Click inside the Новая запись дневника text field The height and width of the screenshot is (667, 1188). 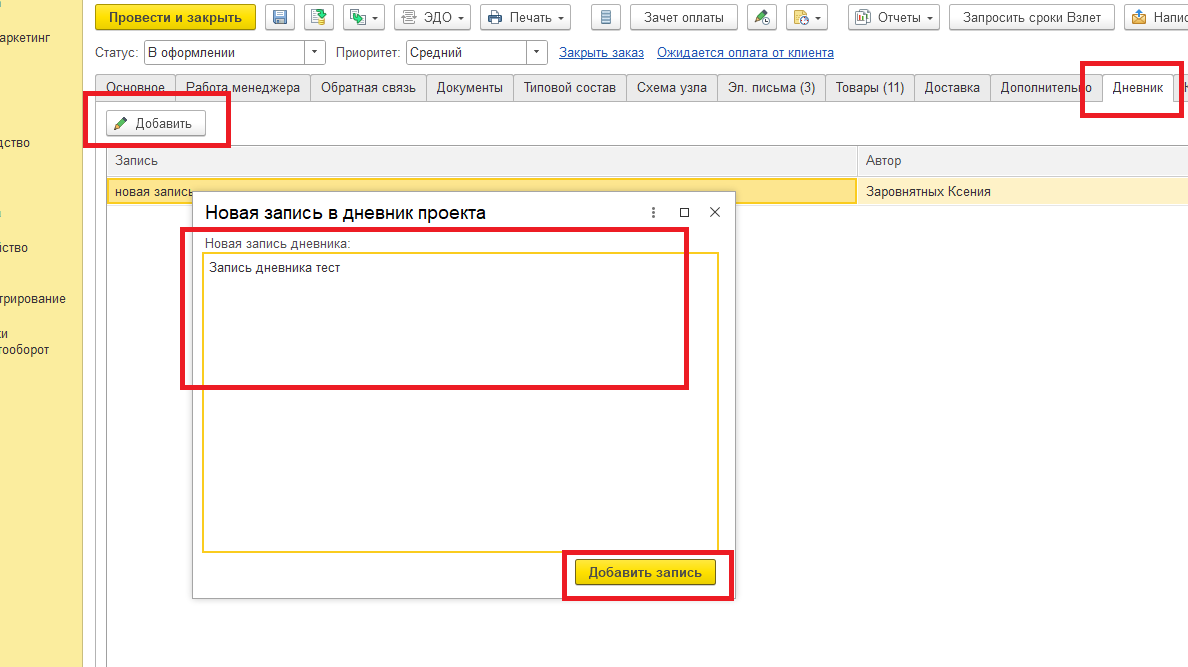[x=461, y=402]
